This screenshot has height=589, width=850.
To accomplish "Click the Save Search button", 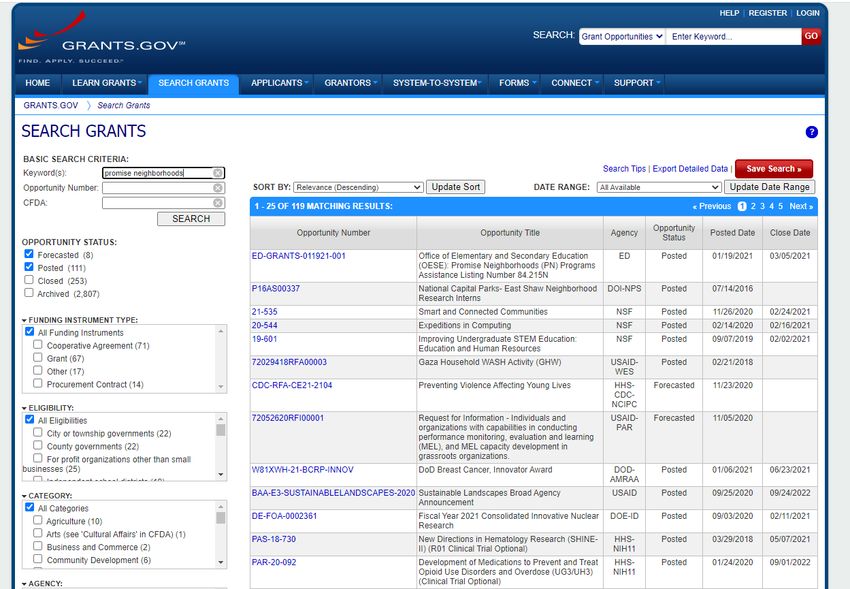I will click(x=774, y=169).
